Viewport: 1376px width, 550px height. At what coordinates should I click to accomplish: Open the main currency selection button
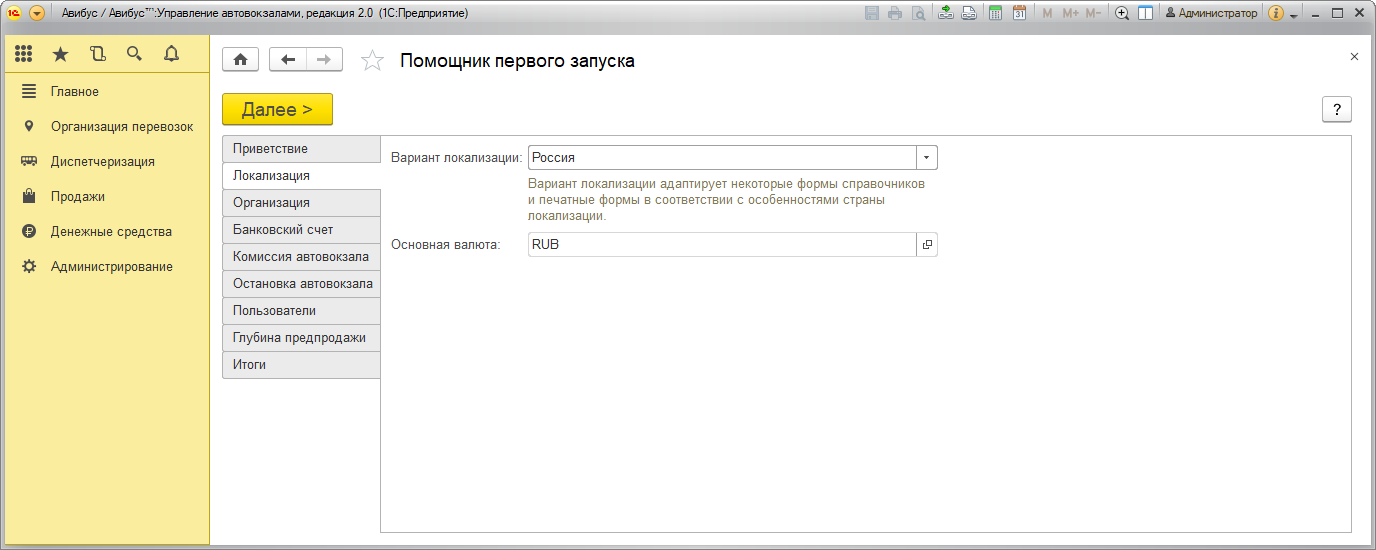(x=927, y=245)
